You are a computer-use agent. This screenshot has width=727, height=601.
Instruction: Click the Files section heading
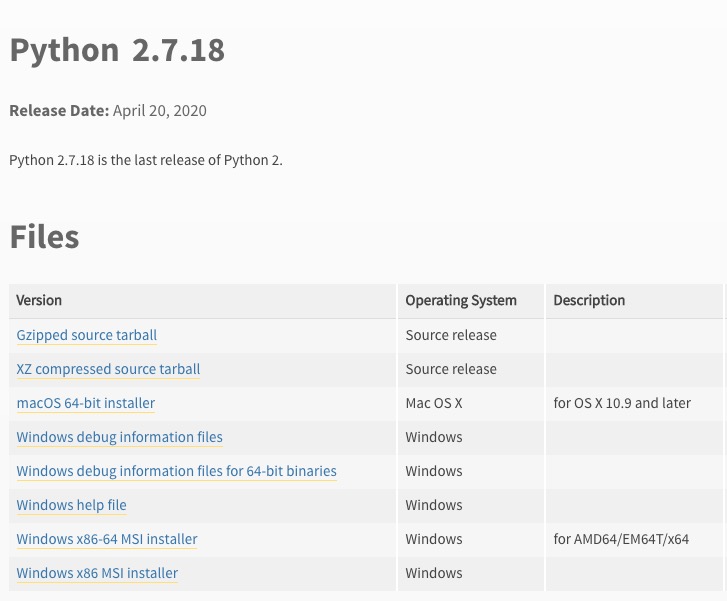tap(45, 237)
